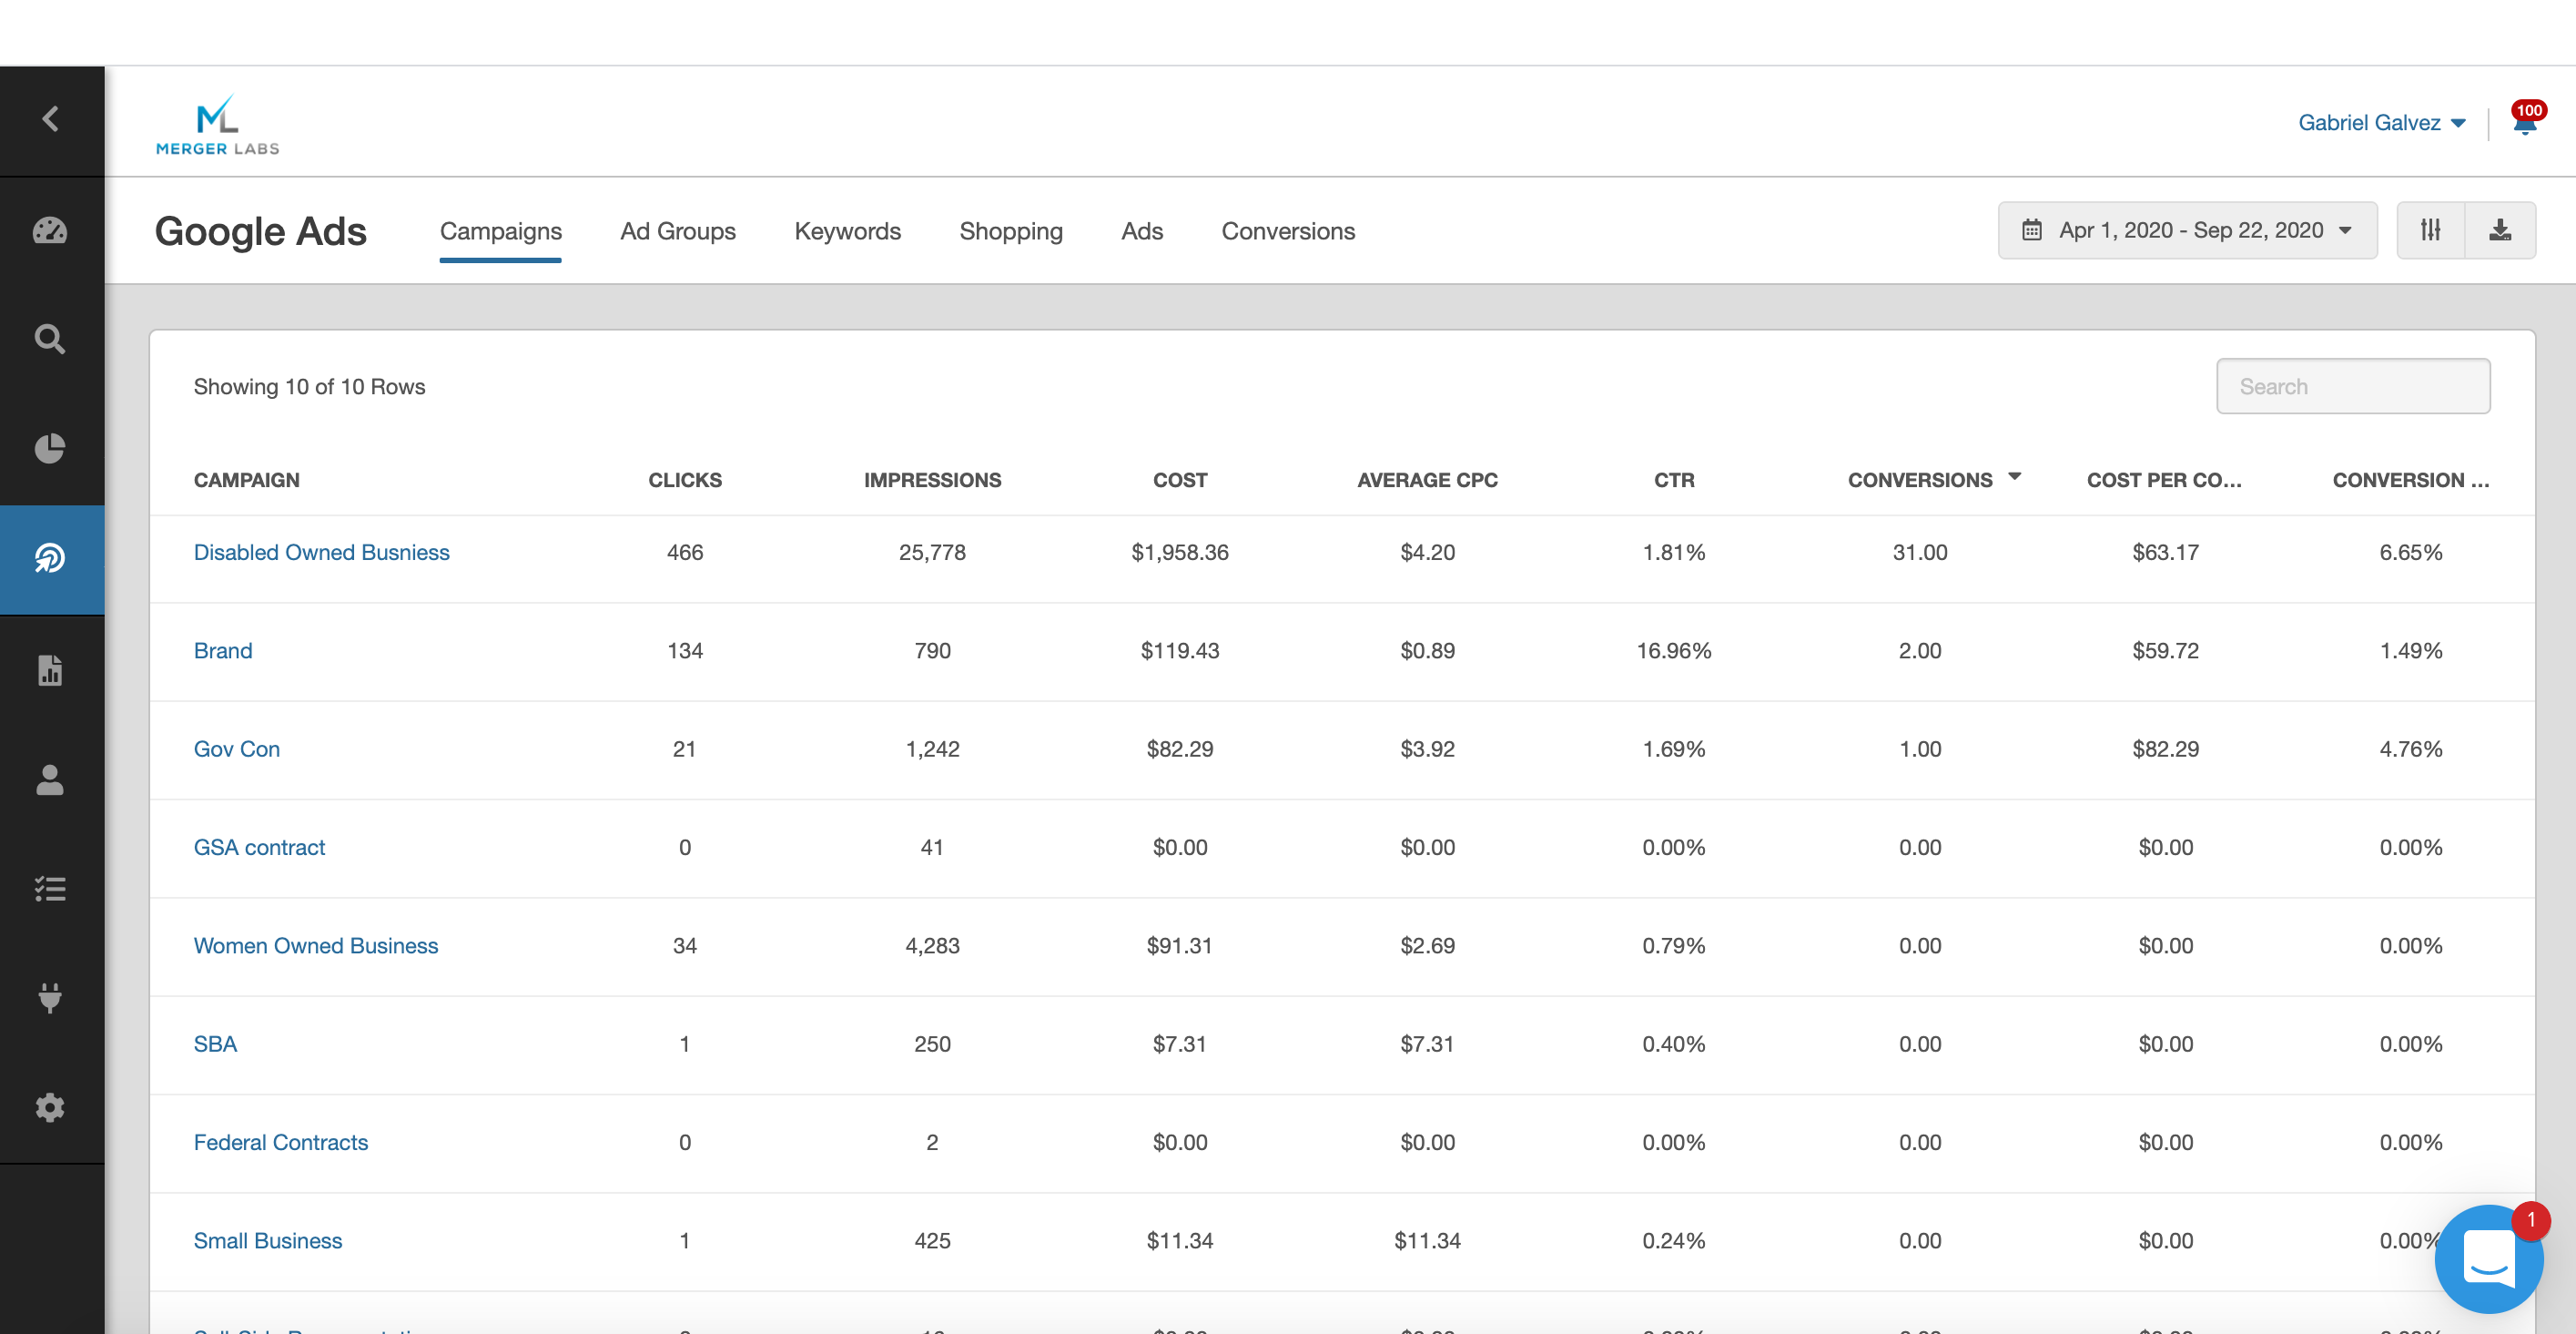Sort by the AVERAGE CPC column header
The image size is (2576, 1334).
click(x=1427, y=480)
